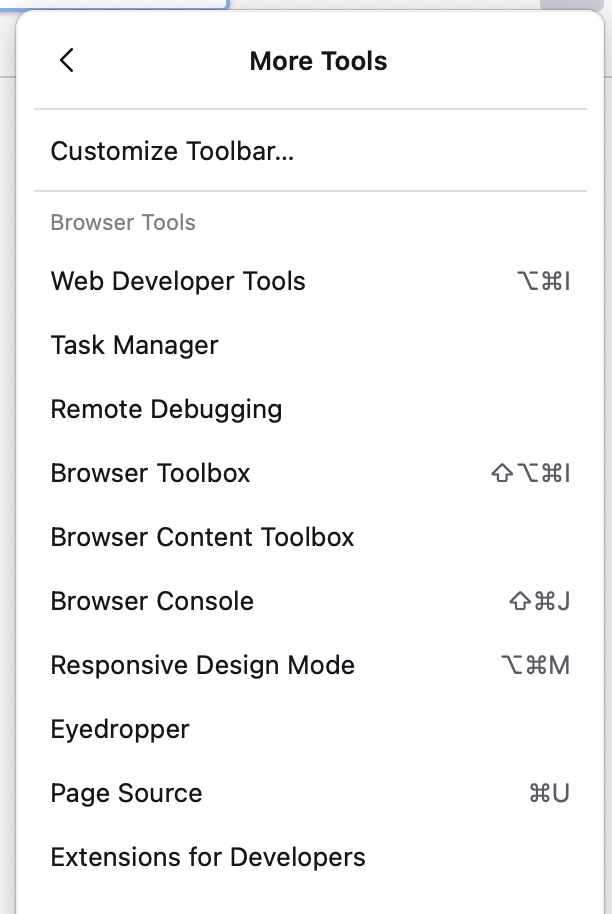Click the More Tools panel title
The height and width of the screenshot is (914, 612).
[x=318, y=61]
